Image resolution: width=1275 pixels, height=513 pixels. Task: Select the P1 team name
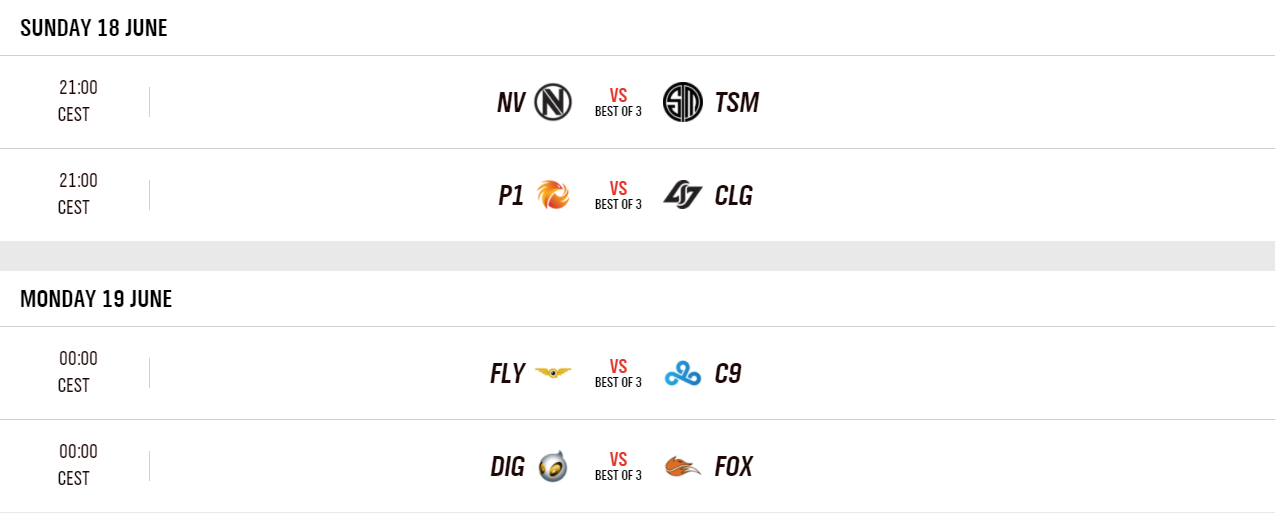click(x=511, y=195)
